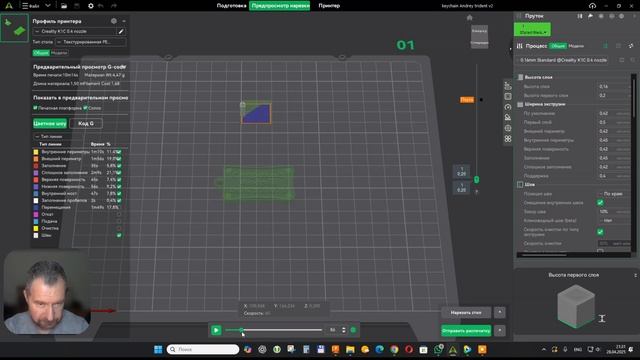Toggle the Сопло checkbox
The width and height of the screenshot is (640, 360).
(x=85, y=108)
